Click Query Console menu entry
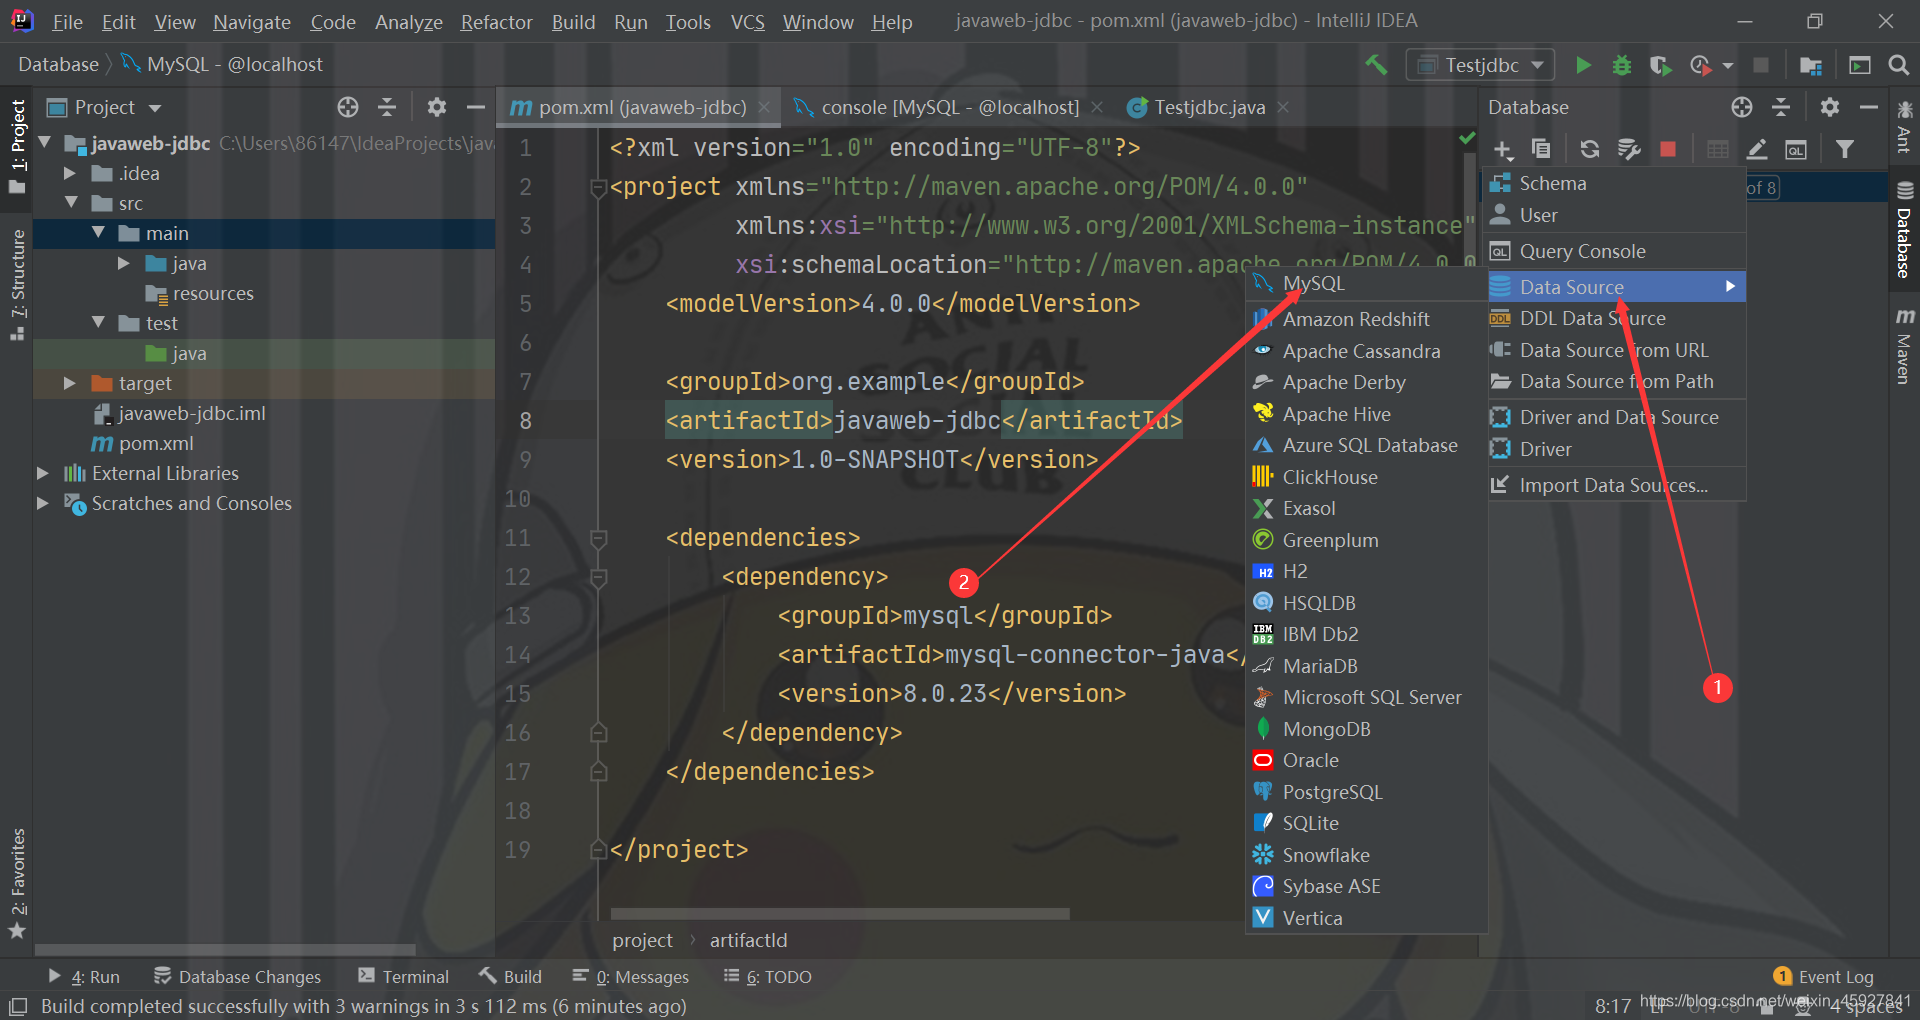1920x1020 pixels. 1616,251
